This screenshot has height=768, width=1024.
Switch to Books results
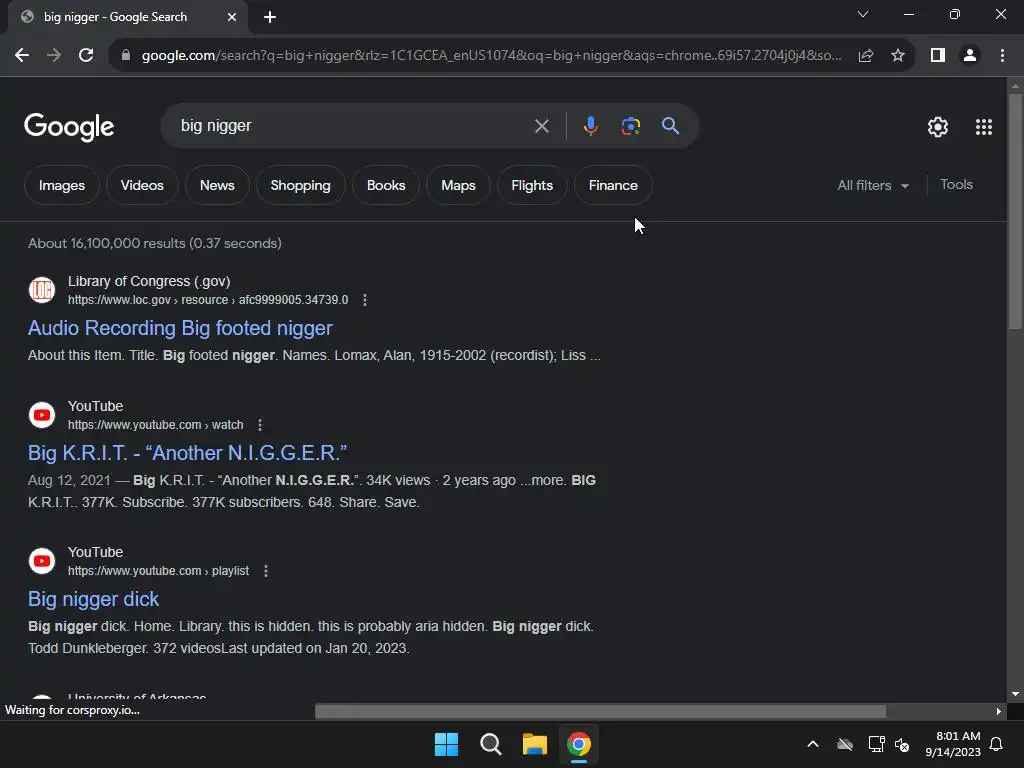pyautogui.click(x=386, y=185)
